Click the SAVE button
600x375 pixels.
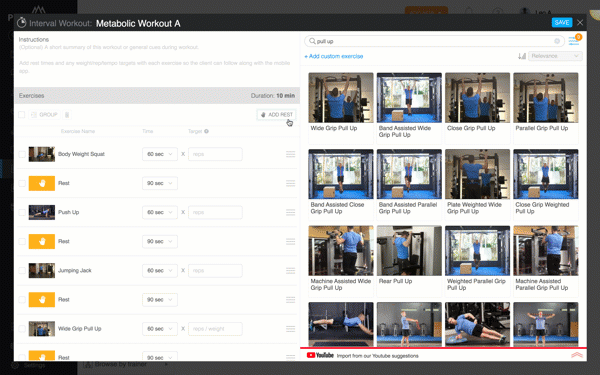(x=562, y=23)
